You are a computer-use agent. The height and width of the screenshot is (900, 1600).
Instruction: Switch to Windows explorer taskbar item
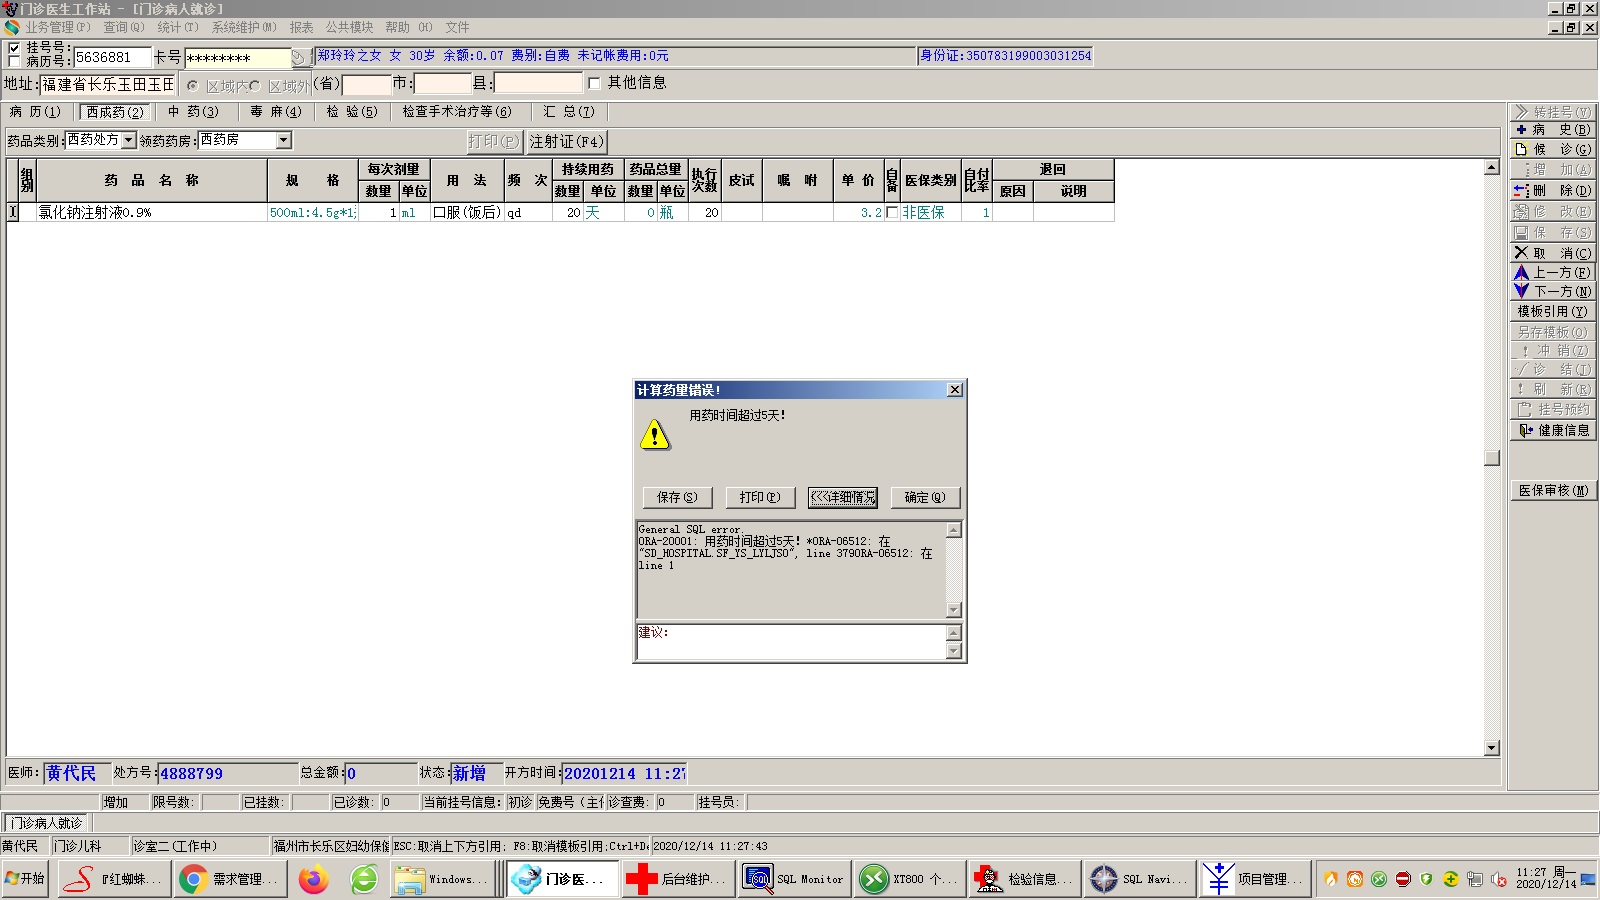441,879
